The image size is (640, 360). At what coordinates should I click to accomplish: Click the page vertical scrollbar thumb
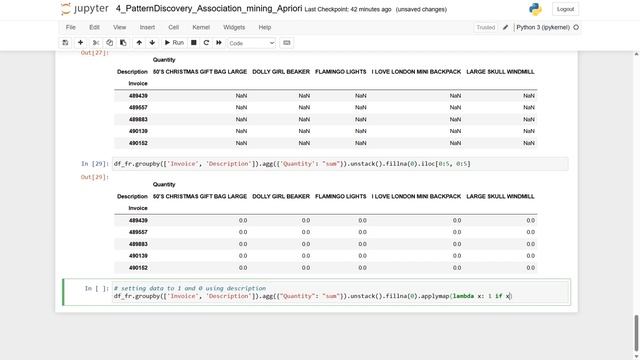(636, 332)
